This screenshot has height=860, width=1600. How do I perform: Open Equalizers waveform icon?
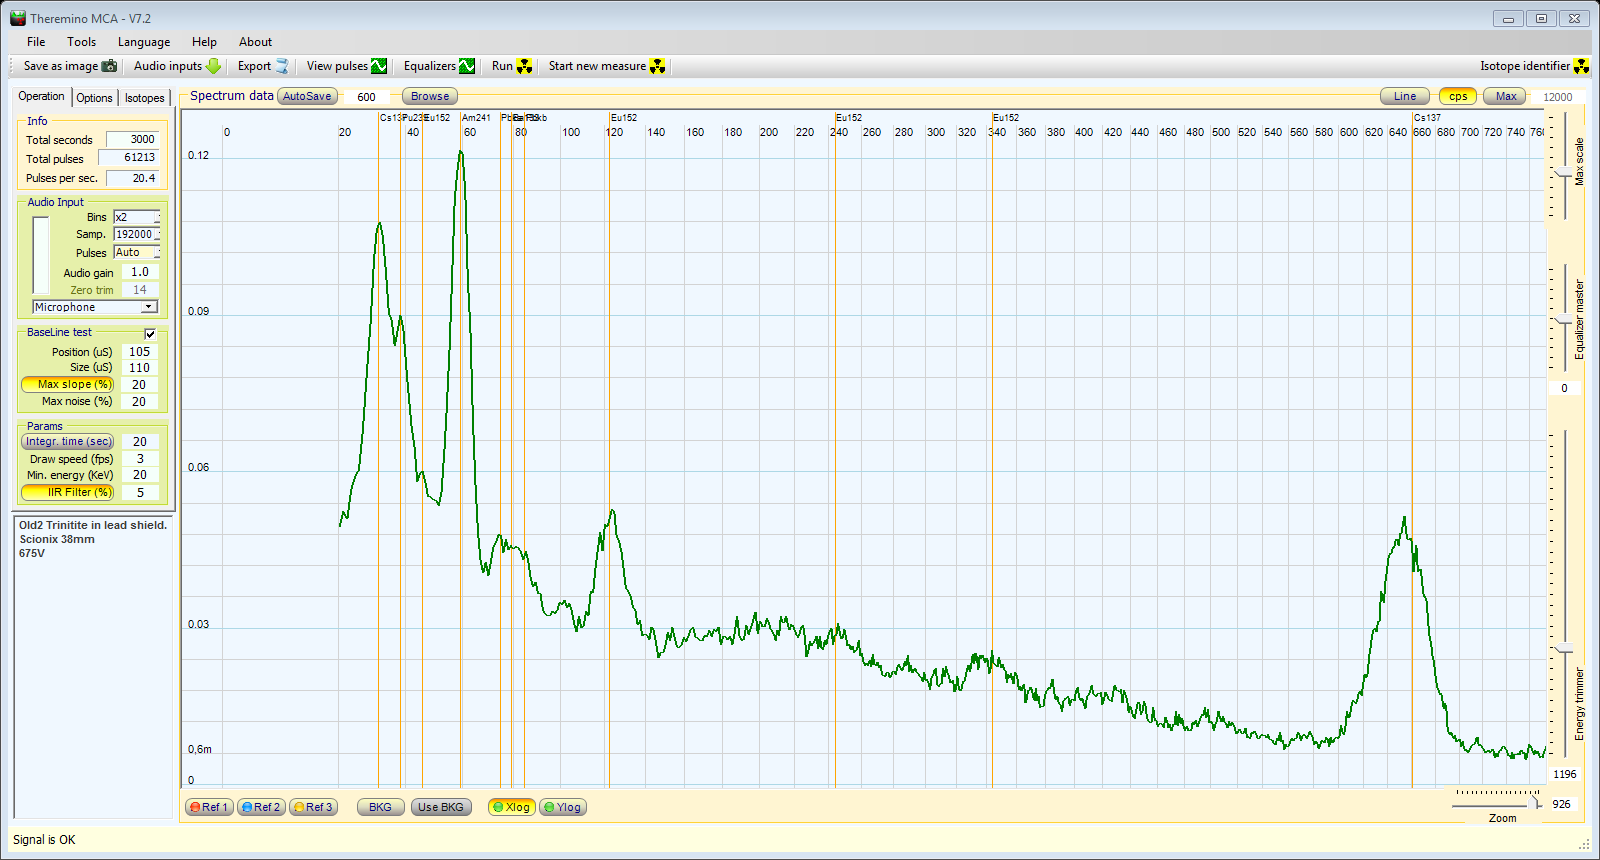click(x=467, y=66)
